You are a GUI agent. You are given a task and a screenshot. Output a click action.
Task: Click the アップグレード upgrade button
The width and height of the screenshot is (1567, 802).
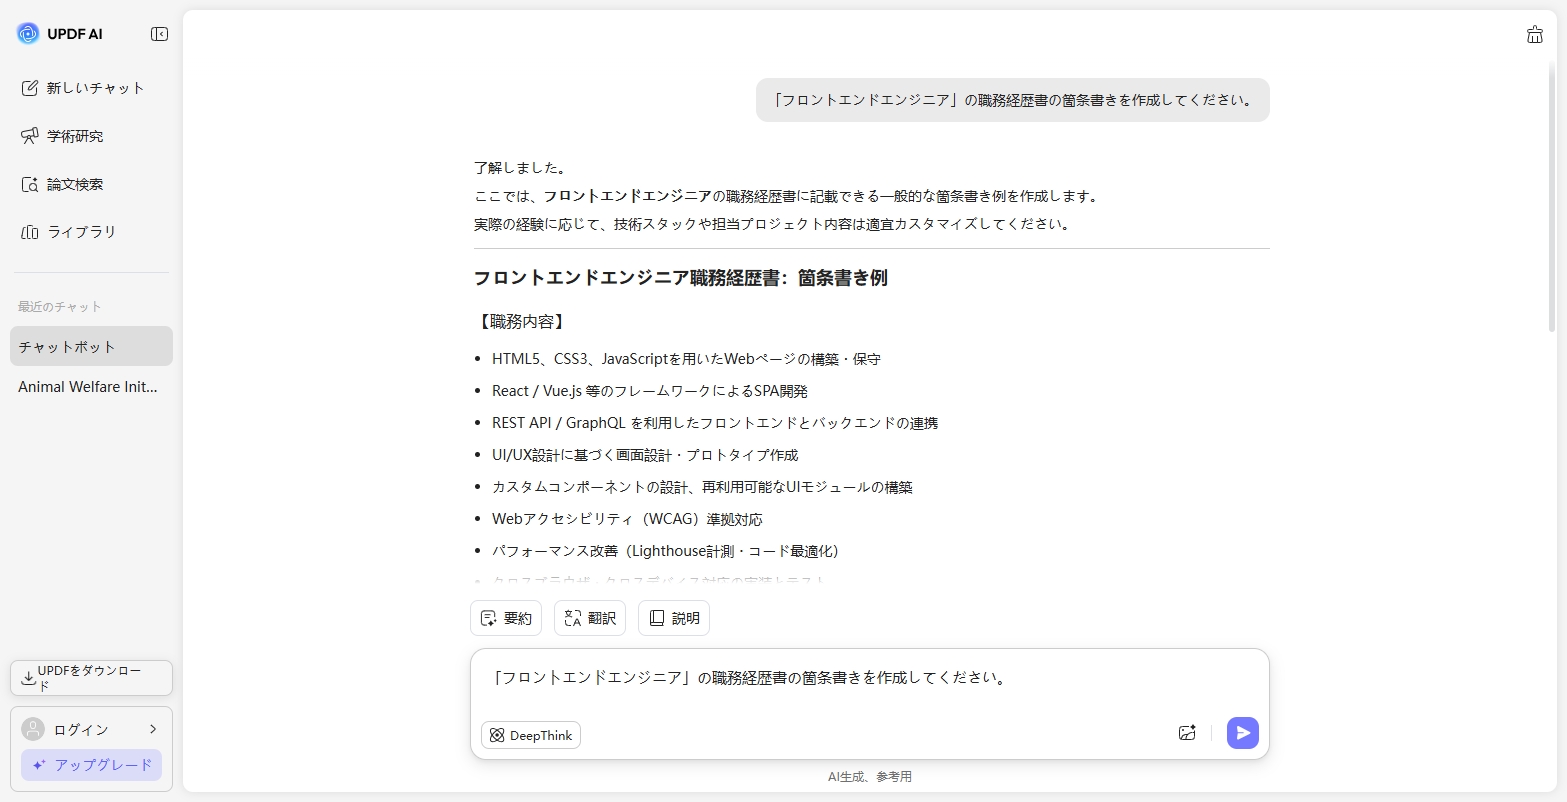[91, 765]
